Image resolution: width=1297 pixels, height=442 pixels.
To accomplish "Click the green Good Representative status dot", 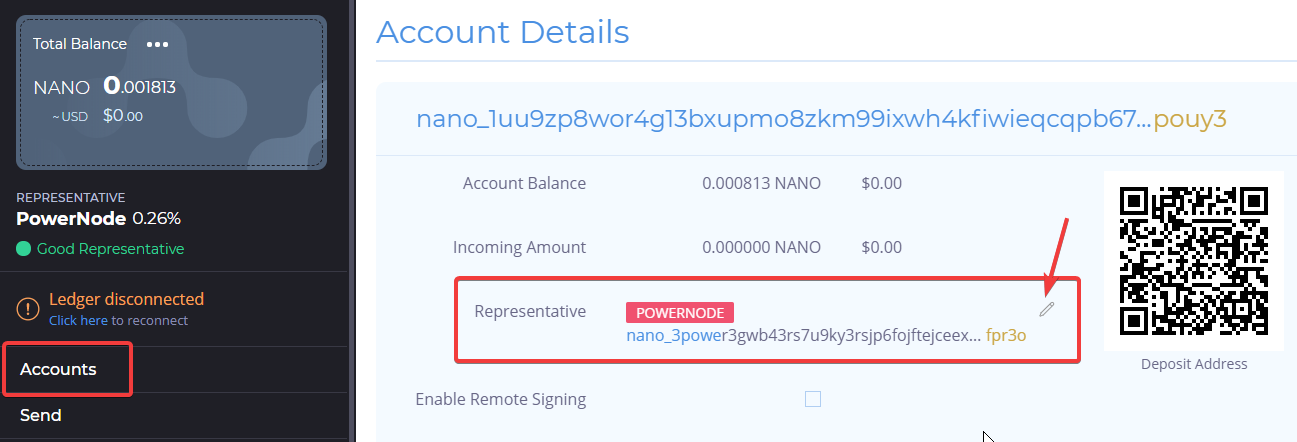I will click(24, 248).
